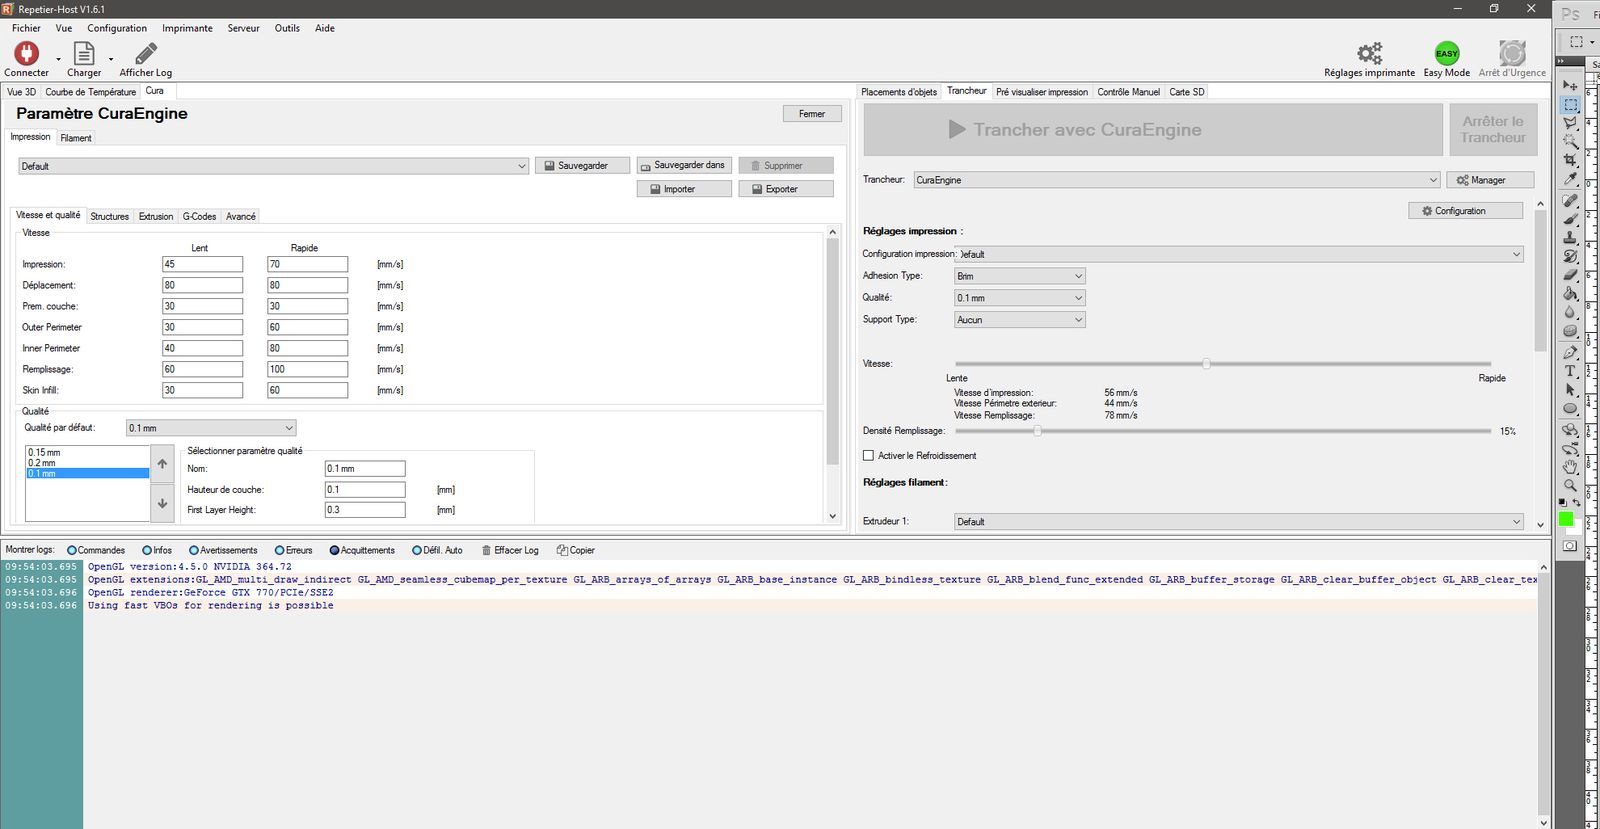This screenshot has height=829, width=1600.
Task: Click the Importer button
Action: click(x=684, y=189)
